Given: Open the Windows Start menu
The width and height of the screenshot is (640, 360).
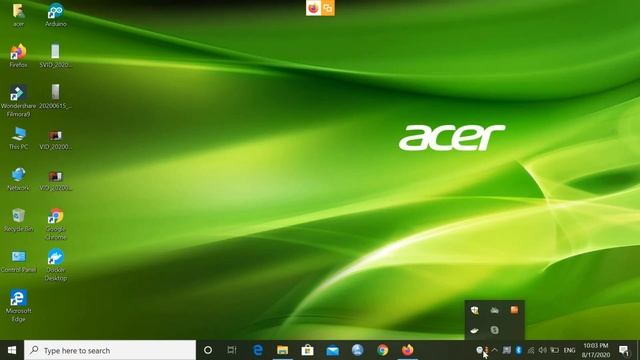Looking at the screenshot, I should (x=12, y=350).
